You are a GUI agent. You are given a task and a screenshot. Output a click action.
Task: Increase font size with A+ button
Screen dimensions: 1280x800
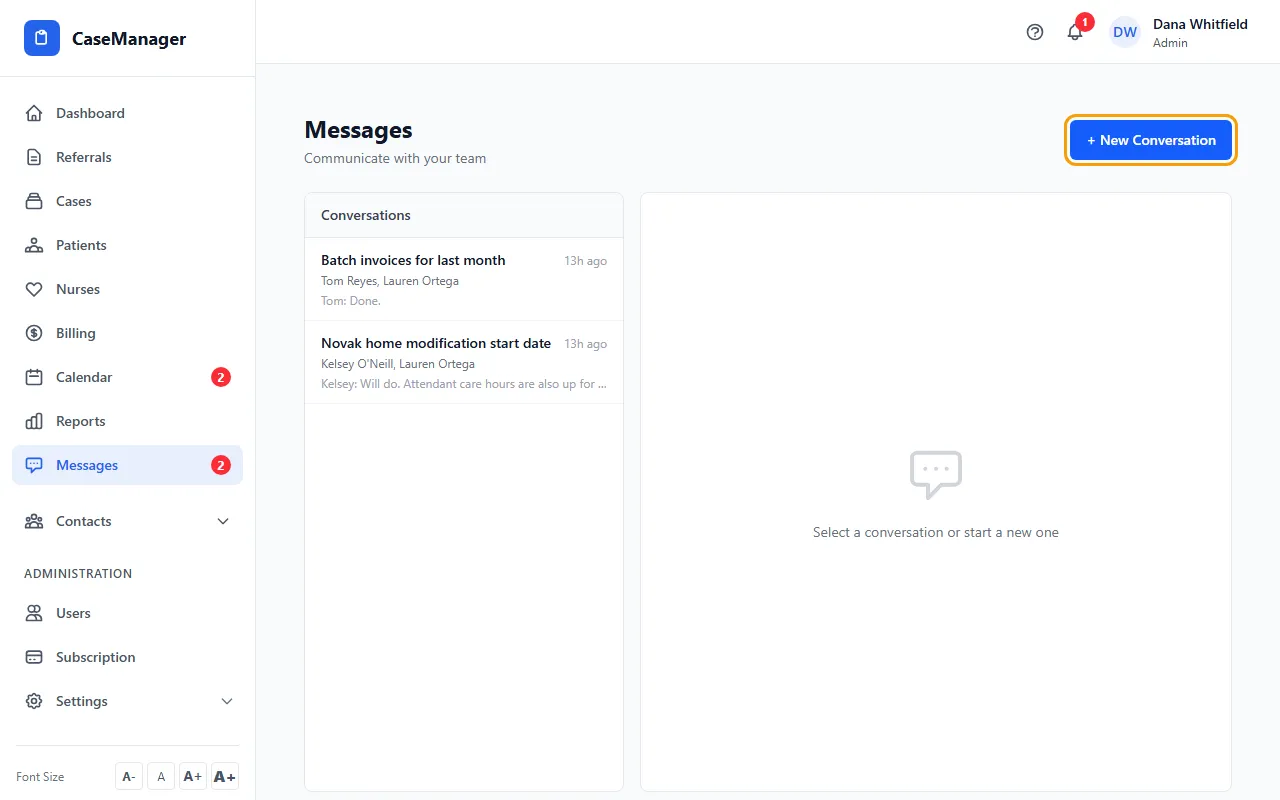coord(193,777)
